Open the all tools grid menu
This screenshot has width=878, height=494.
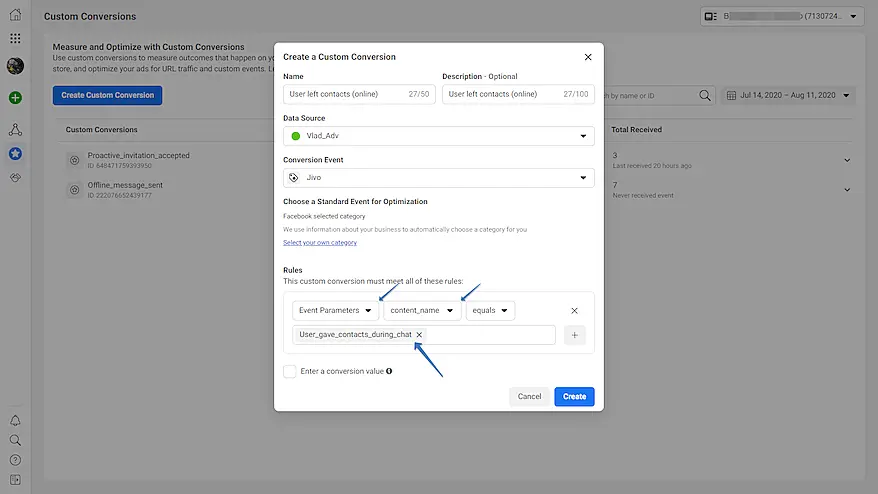pos(15,39)
